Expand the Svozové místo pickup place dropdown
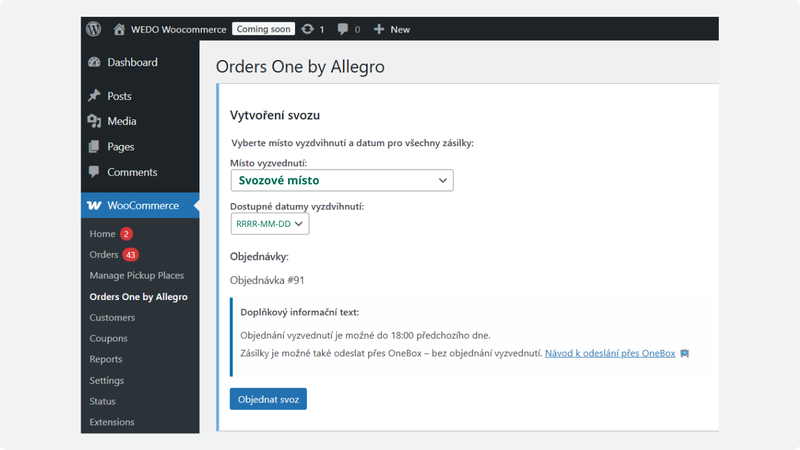The width and height of the screenshot is (800, 450). pyautogui.click(x=342, y=181)
